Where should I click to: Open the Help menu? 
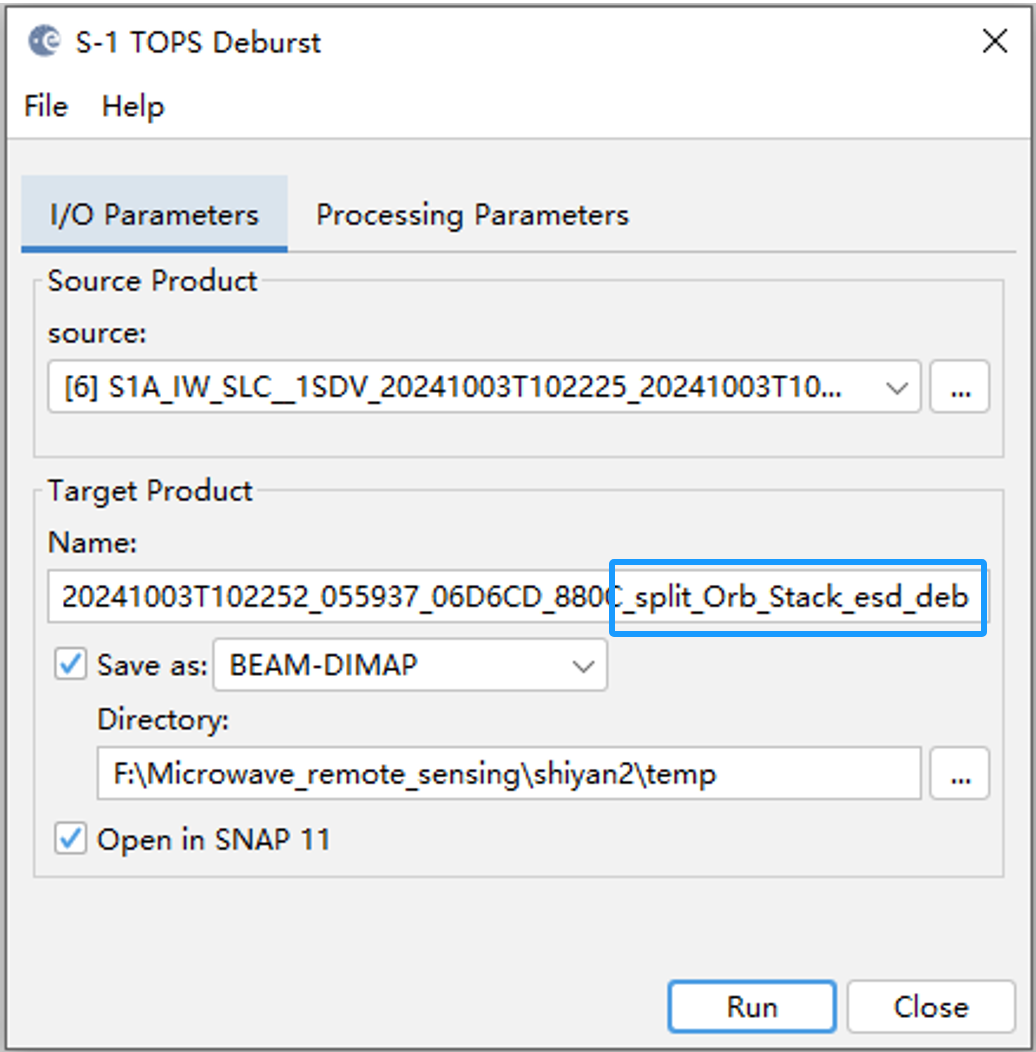[x=133, y=106]
